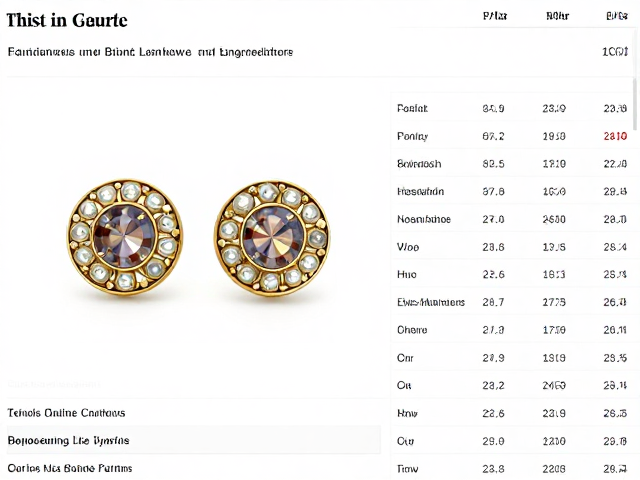Click the red 2810 value
Image resolution: width=640 pixels, height=480 pixels.
point(615,136)
